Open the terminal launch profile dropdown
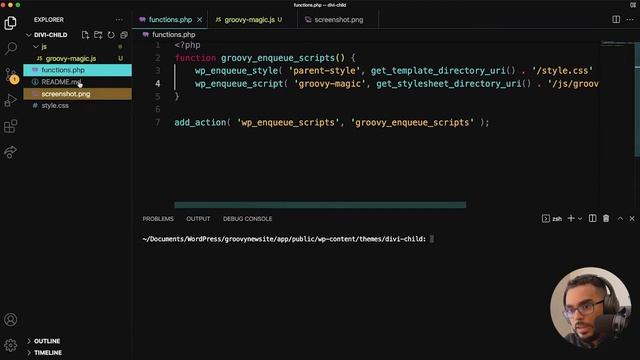 (580, 219)
